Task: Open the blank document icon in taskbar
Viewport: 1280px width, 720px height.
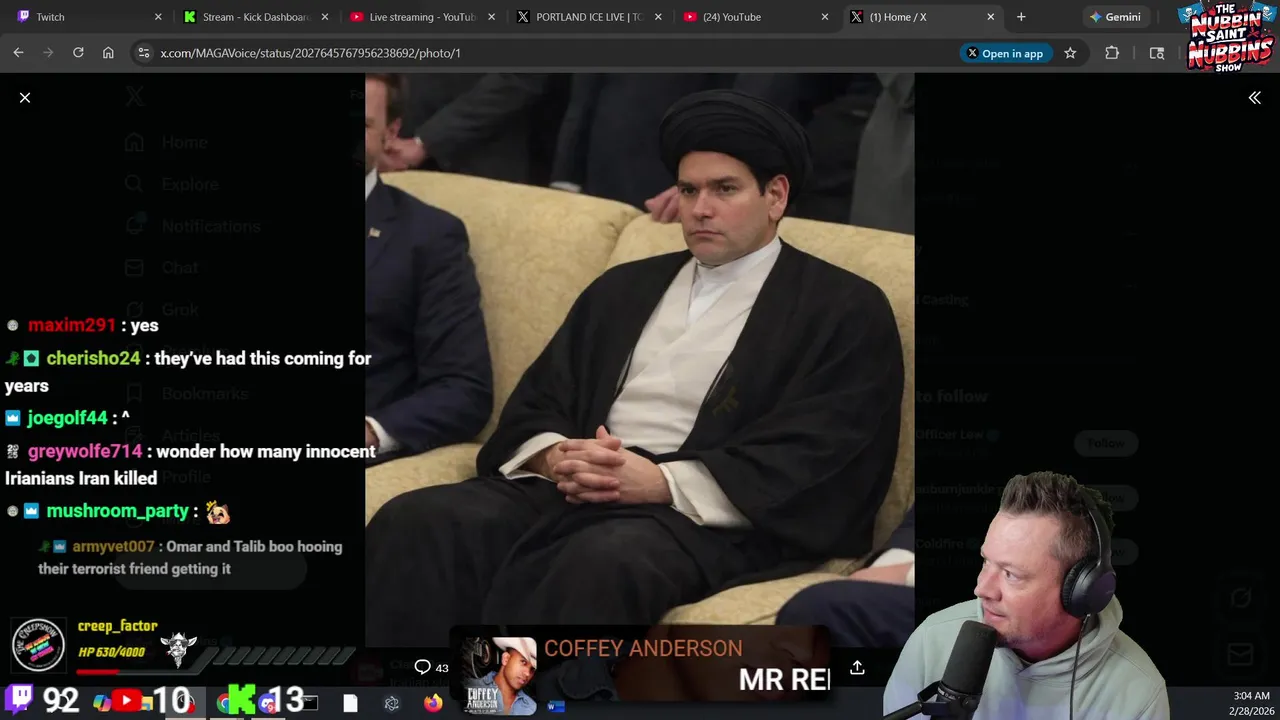Action: point(350,704)
